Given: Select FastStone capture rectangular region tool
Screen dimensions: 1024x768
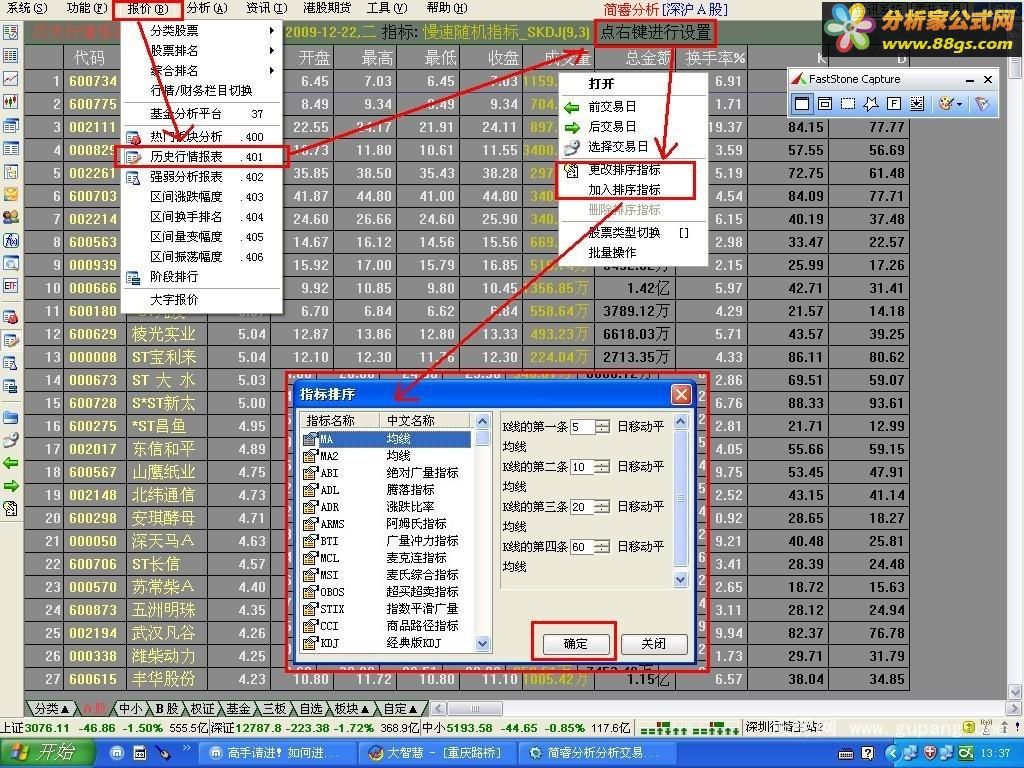Looking at the screenshot, I should pyautogui.click(x=848, y=103).
